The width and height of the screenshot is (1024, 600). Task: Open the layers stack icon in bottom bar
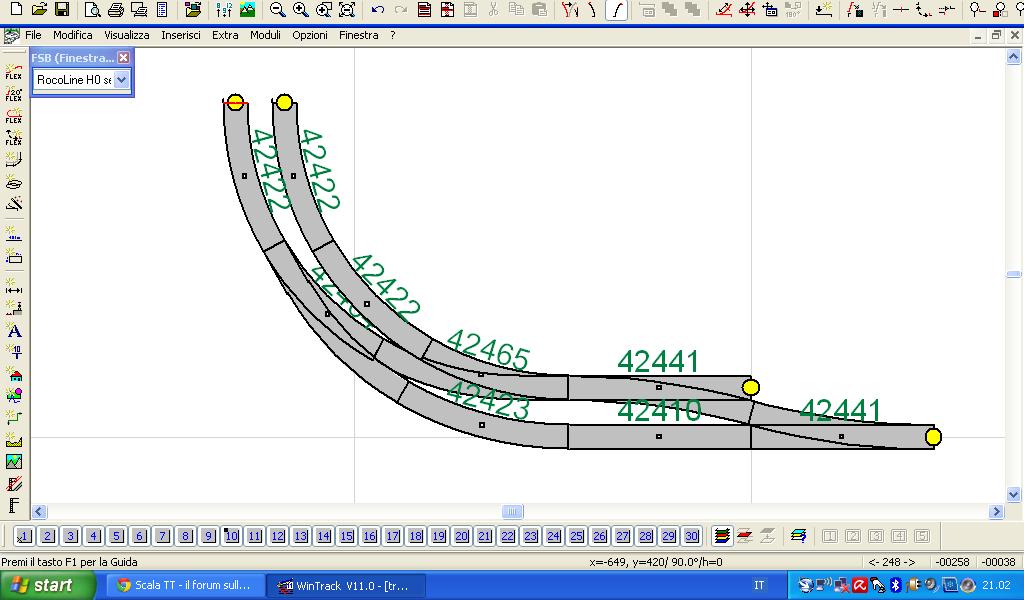coord(722,536)
